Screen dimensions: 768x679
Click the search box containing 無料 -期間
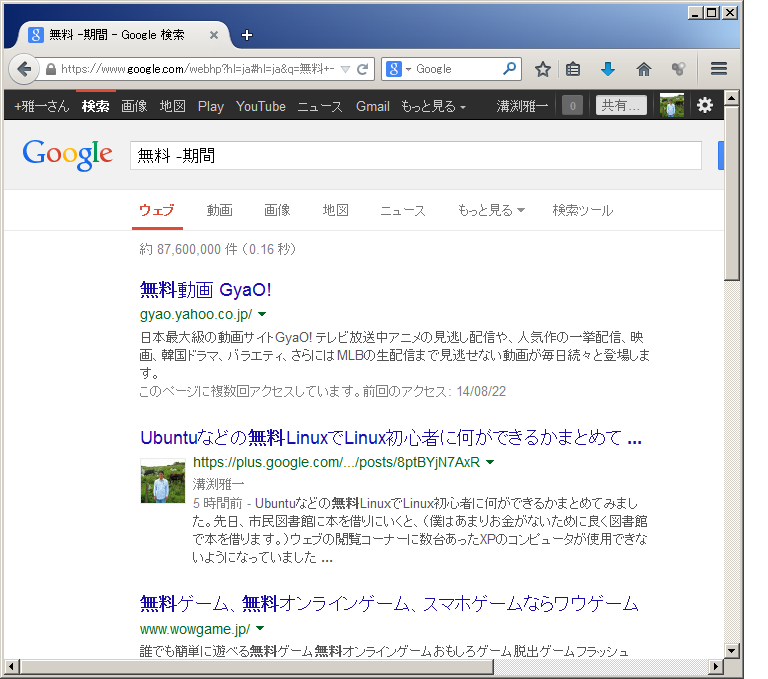click(x=416, y=156)
